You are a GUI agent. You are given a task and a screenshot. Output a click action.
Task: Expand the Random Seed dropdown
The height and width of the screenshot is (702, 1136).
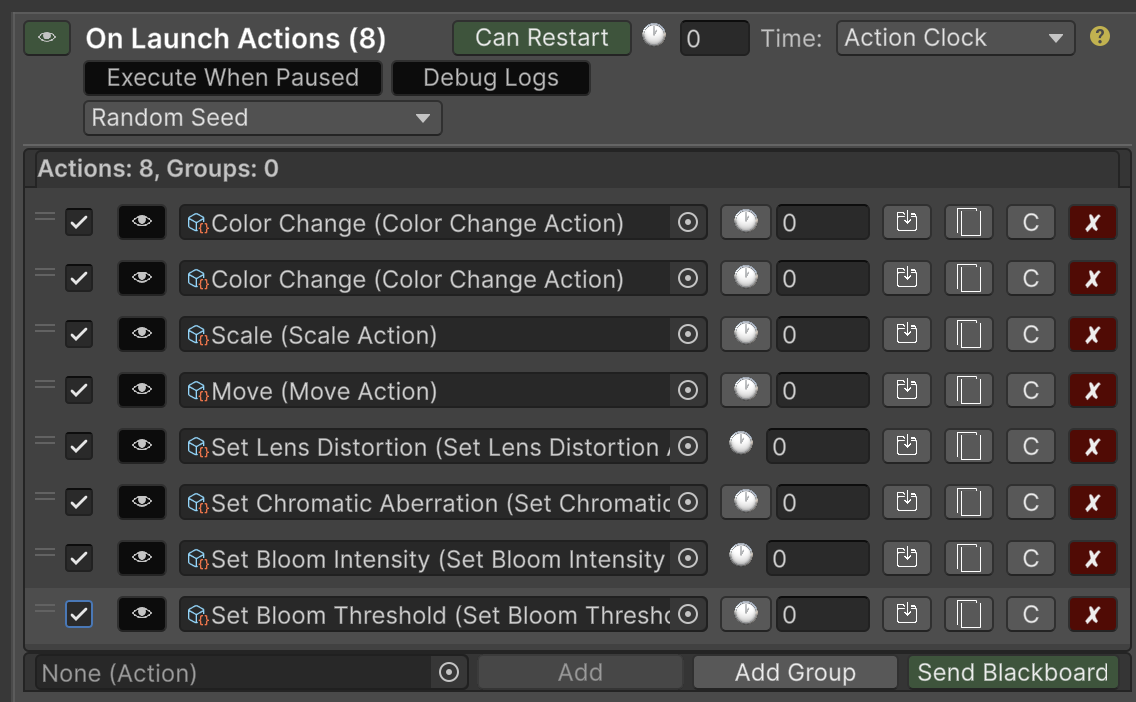click(x=262, y=118)
